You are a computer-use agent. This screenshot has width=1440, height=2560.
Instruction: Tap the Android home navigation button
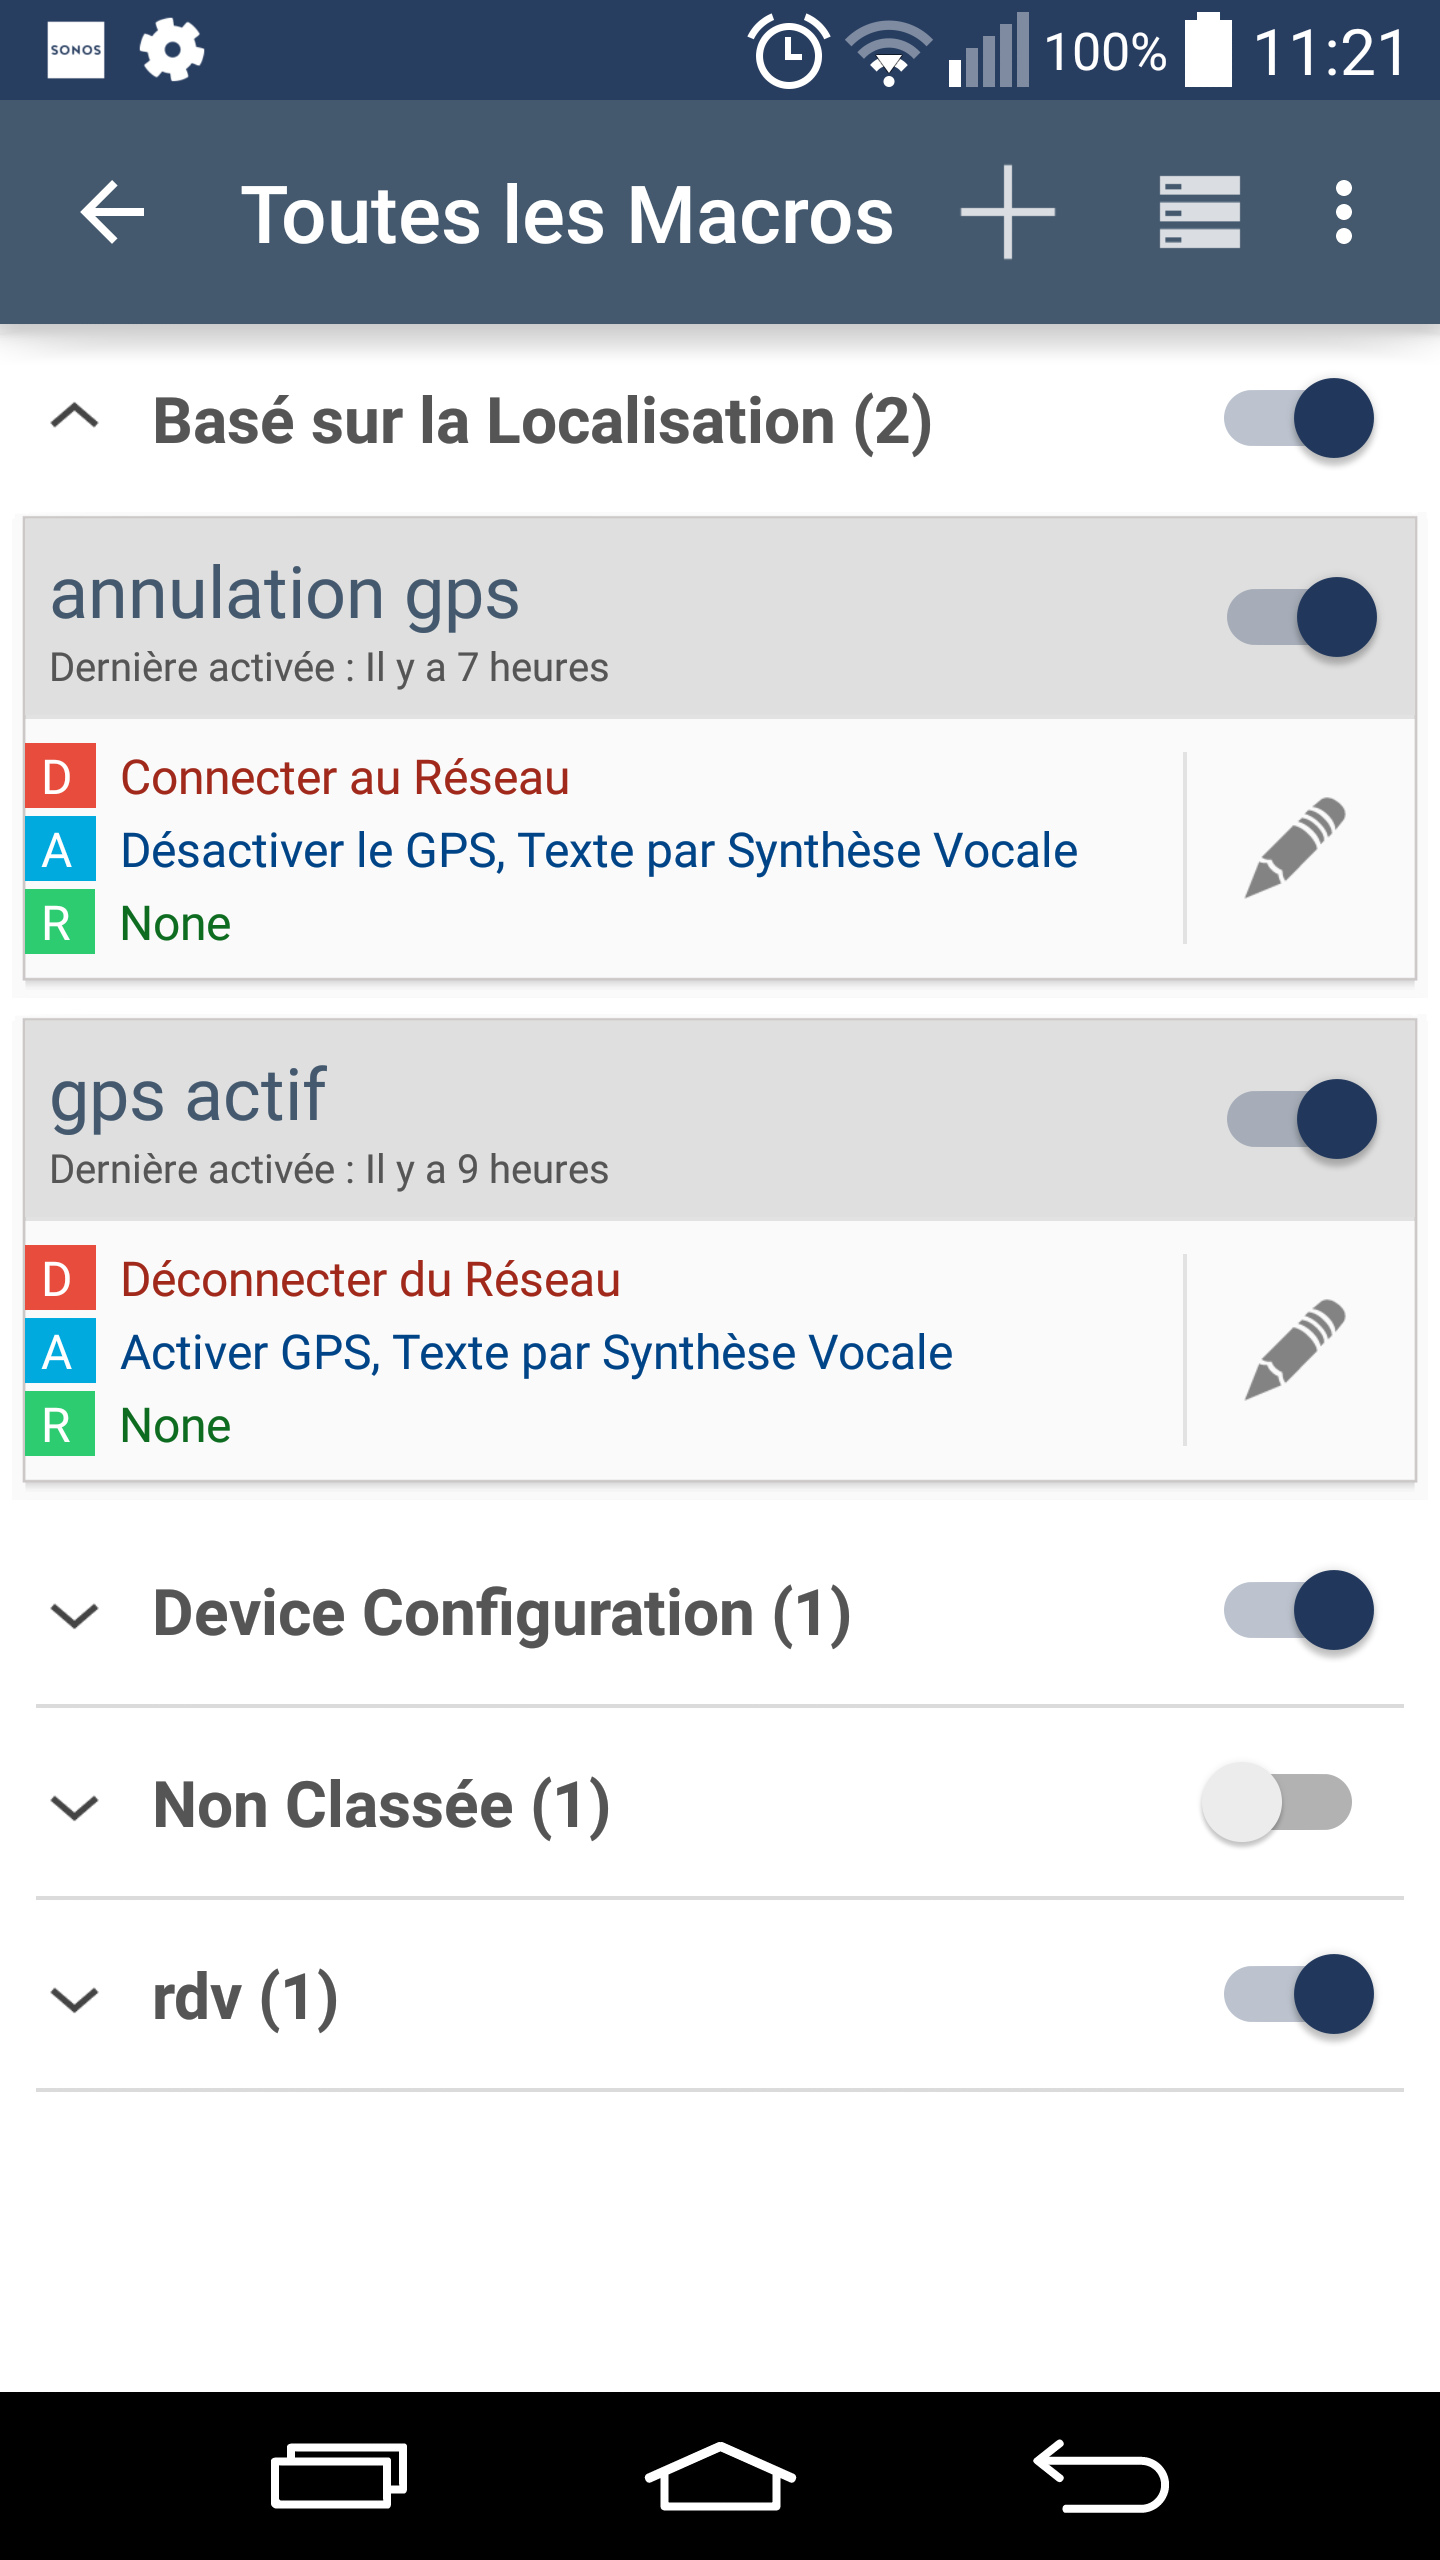(x=720, y=2476)
